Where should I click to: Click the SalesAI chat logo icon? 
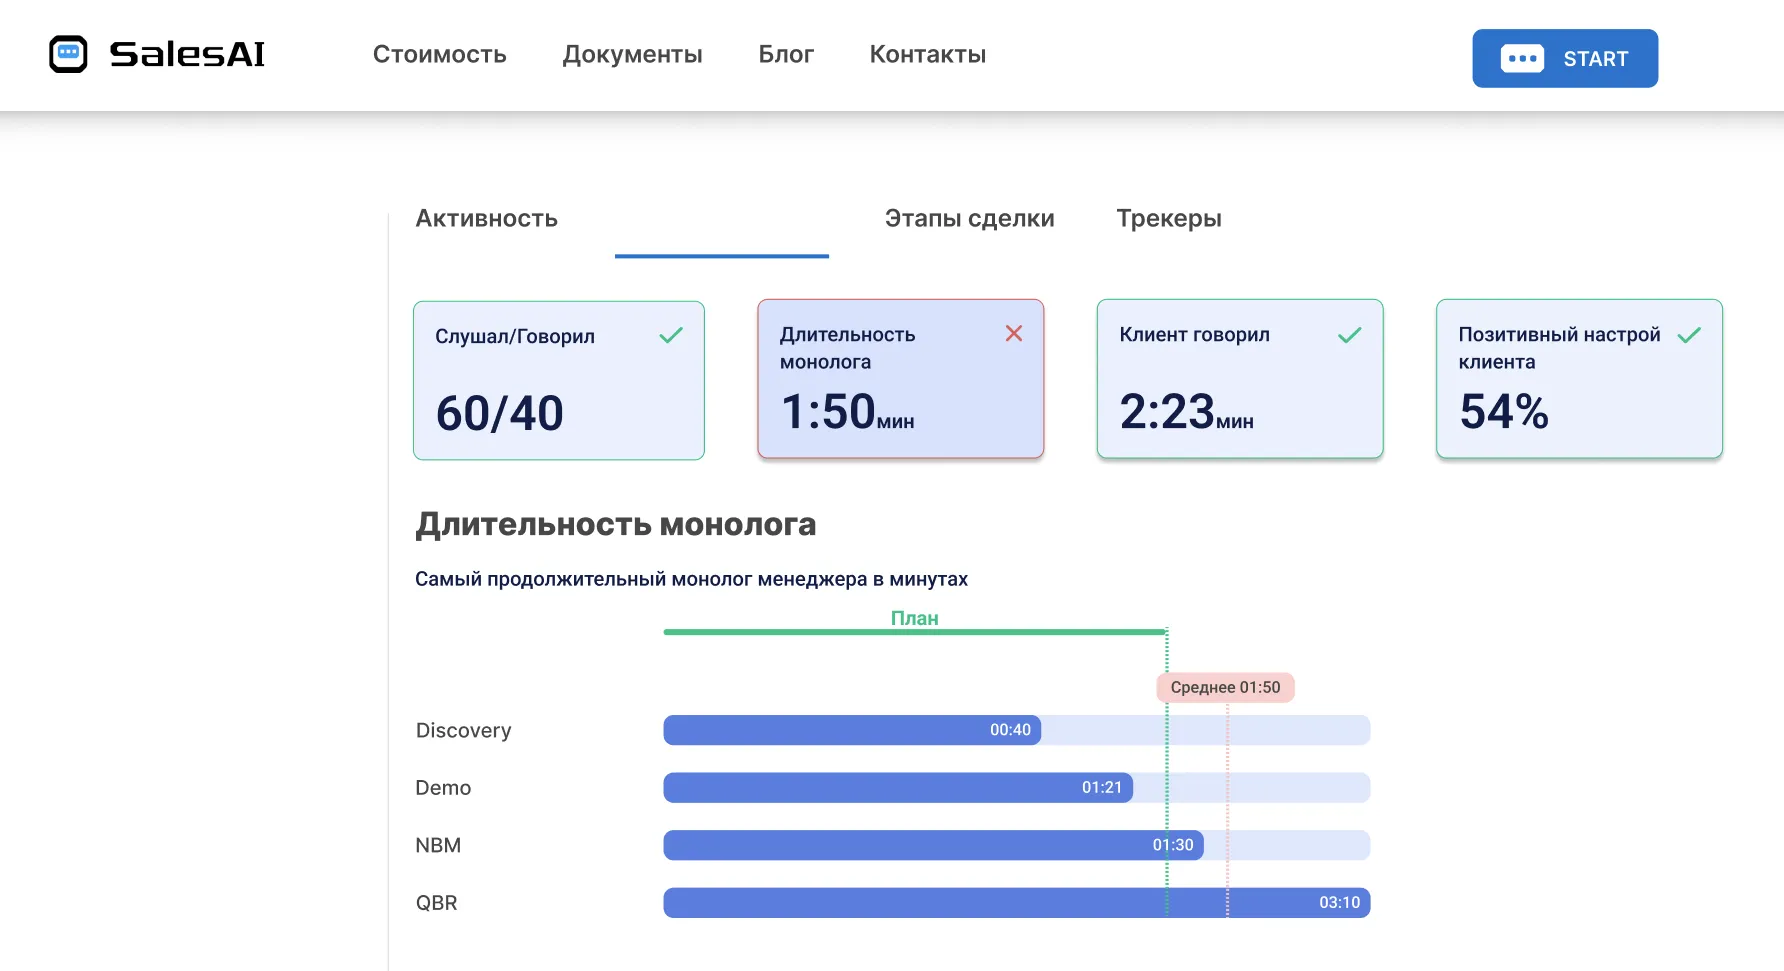point(68,52)
